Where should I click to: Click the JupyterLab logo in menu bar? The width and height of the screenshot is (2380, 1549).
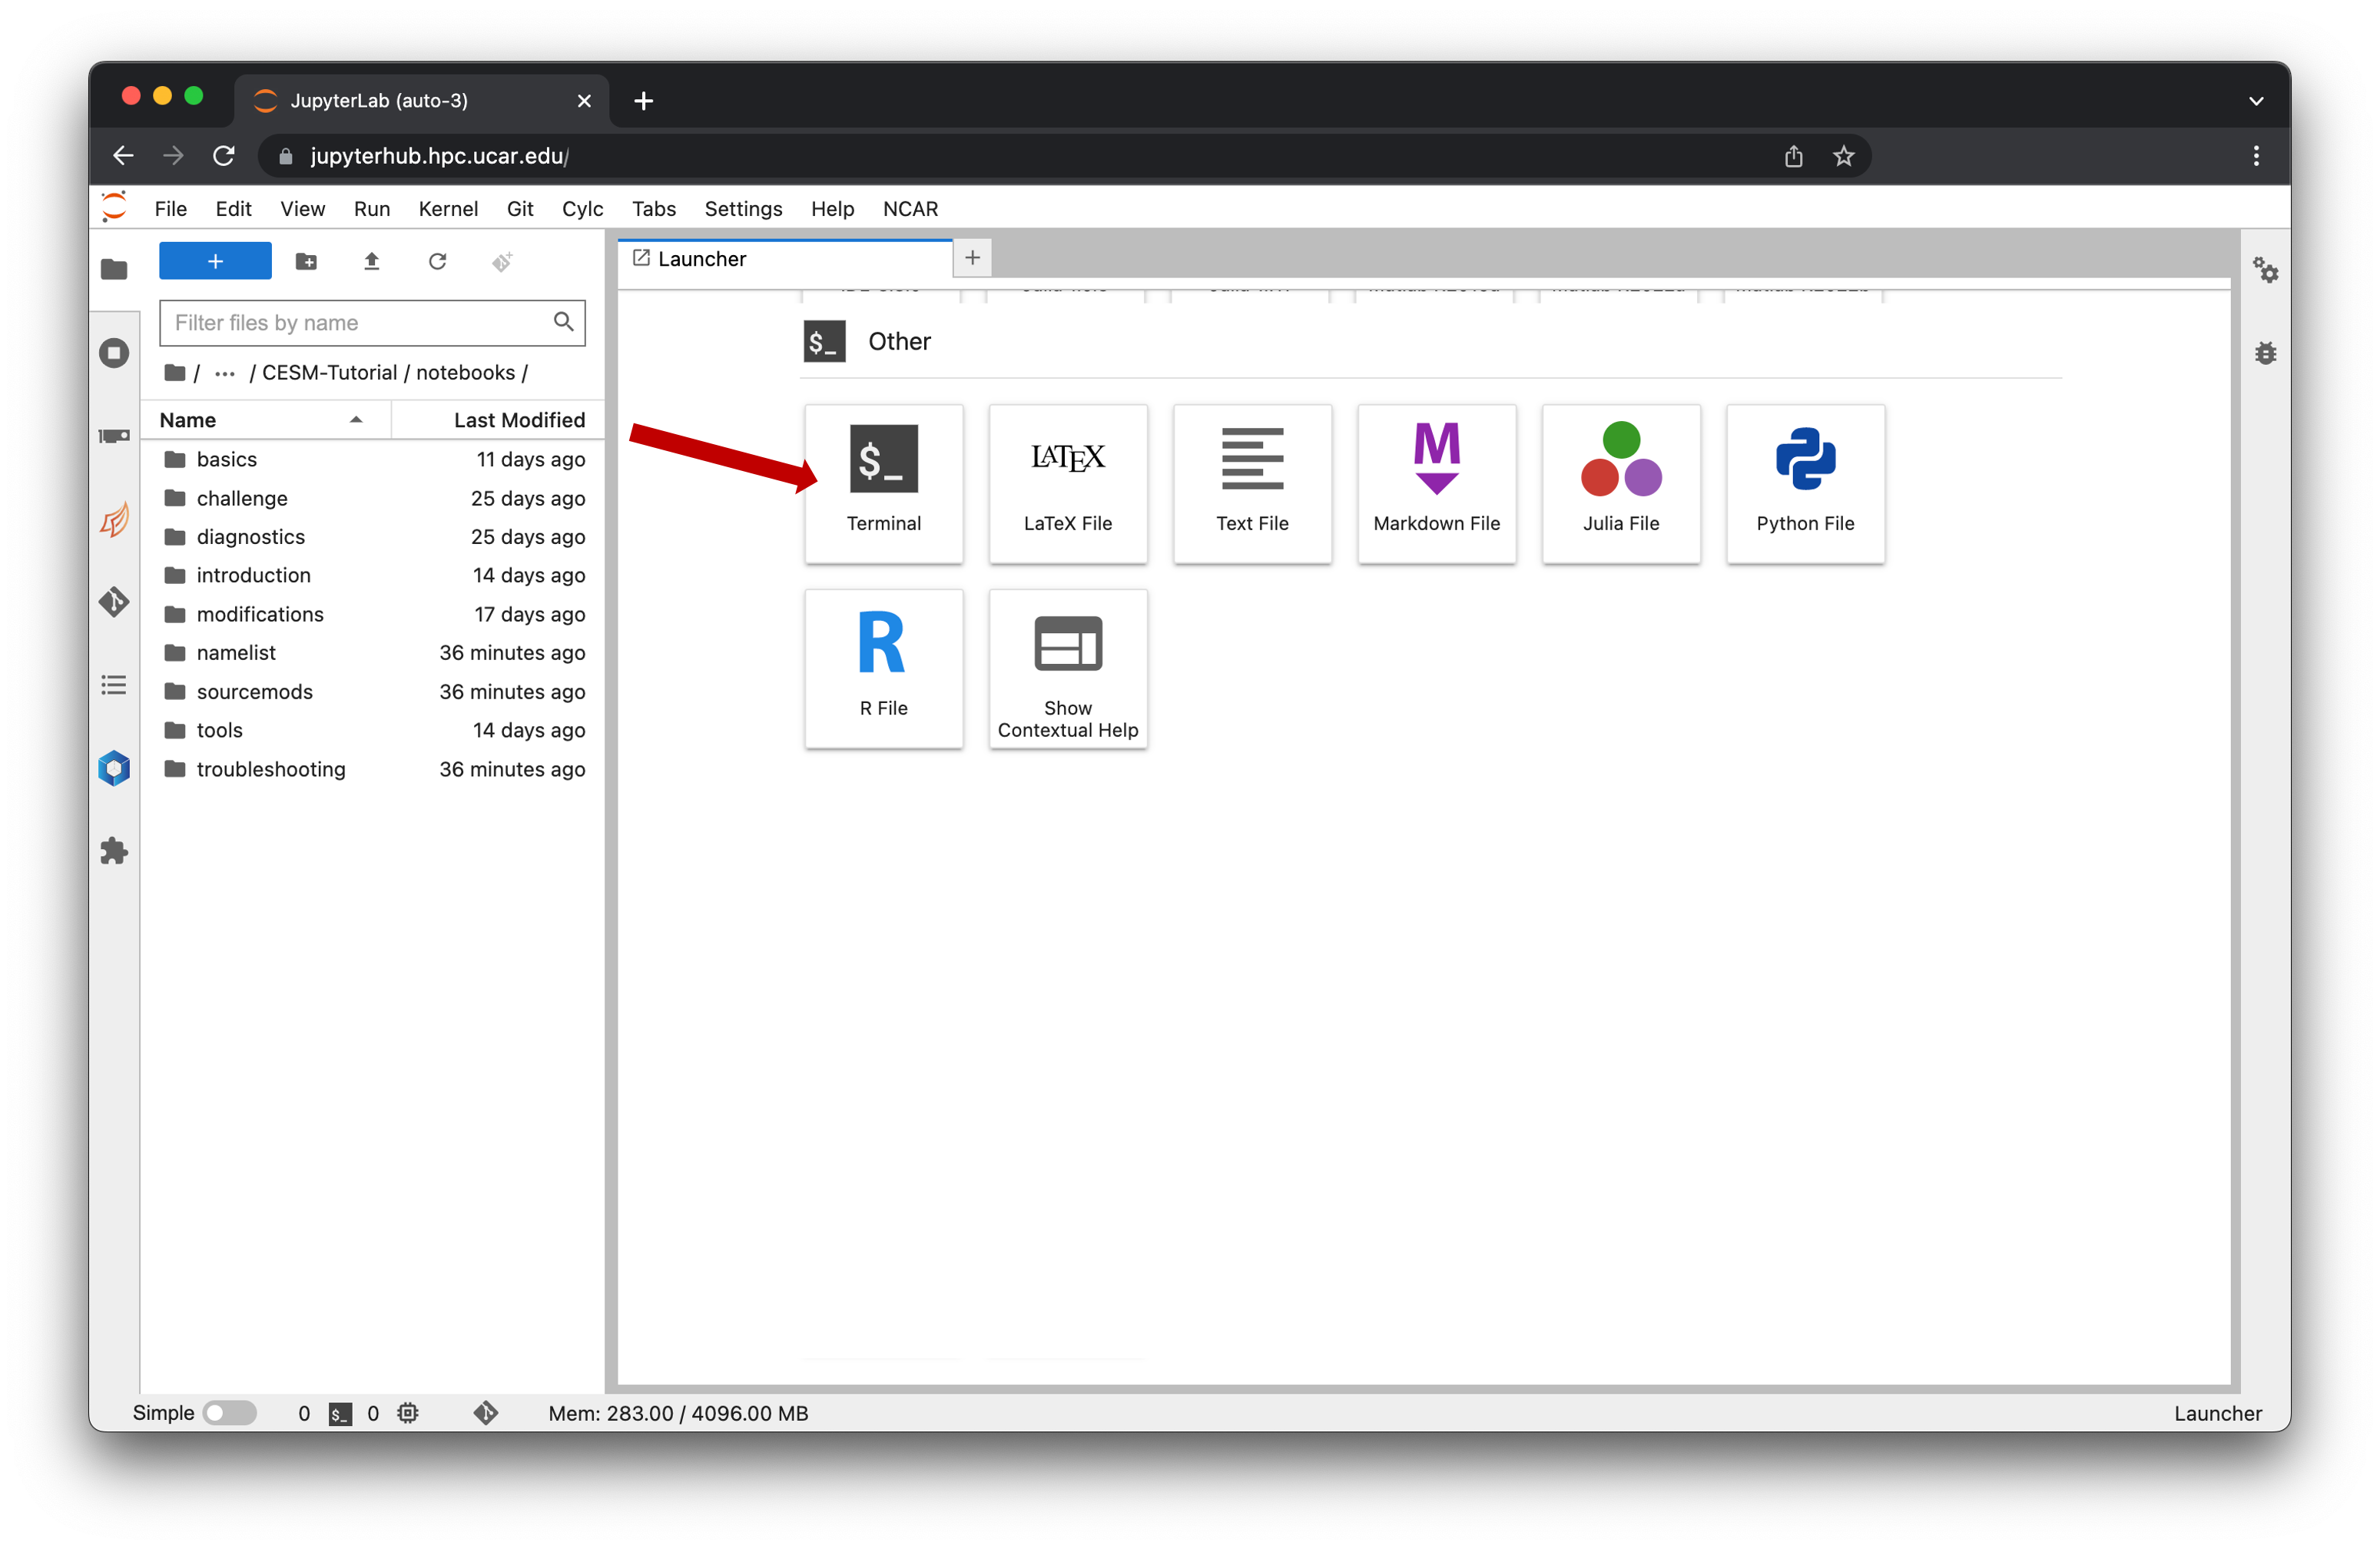point(115,207)
